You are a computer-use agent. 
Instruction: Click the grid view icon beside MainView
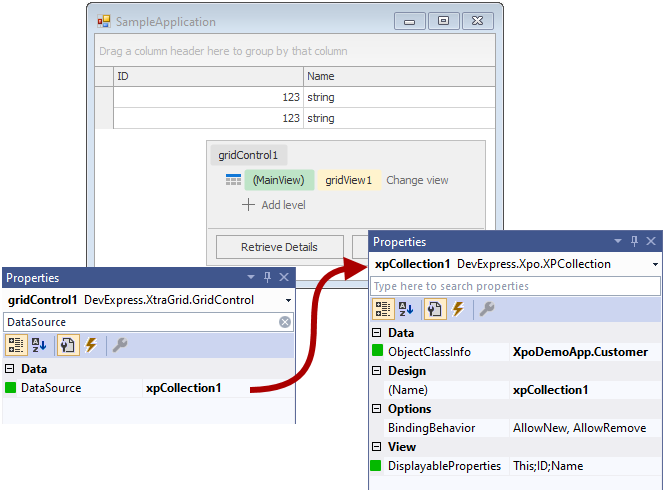coord(233,180)
